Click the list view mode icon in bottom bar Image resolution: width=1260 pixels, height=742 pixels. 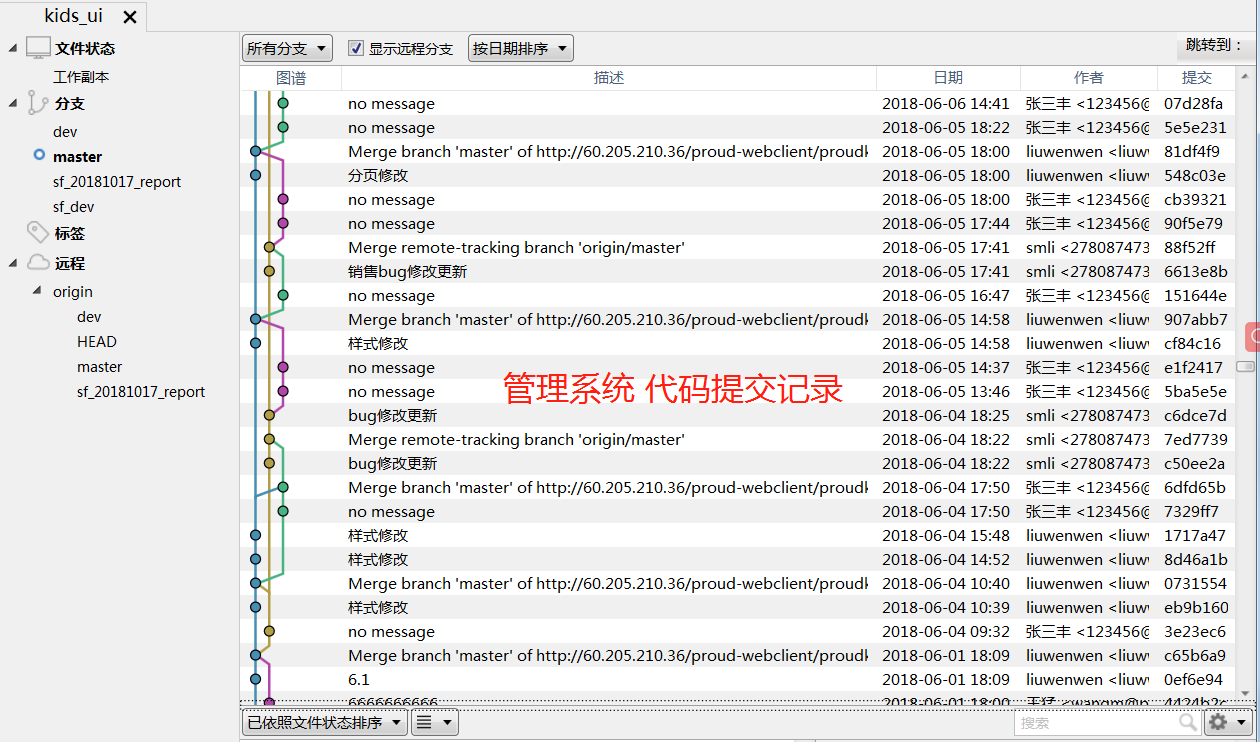434,722
